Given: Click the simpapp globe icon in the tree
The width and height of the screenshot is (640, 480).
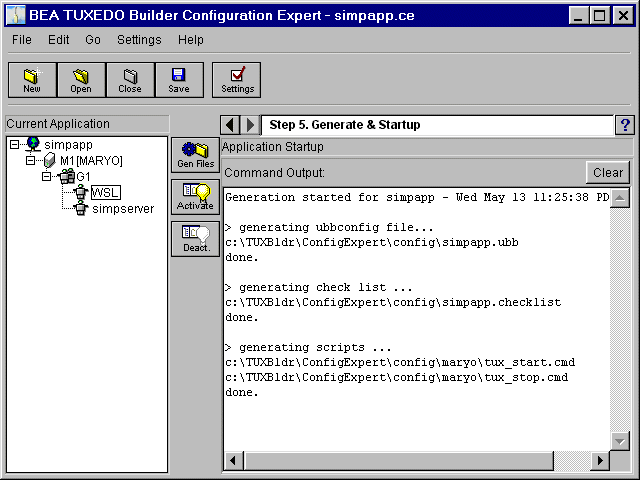Looking at the screenshot, I should click(33, 144).
